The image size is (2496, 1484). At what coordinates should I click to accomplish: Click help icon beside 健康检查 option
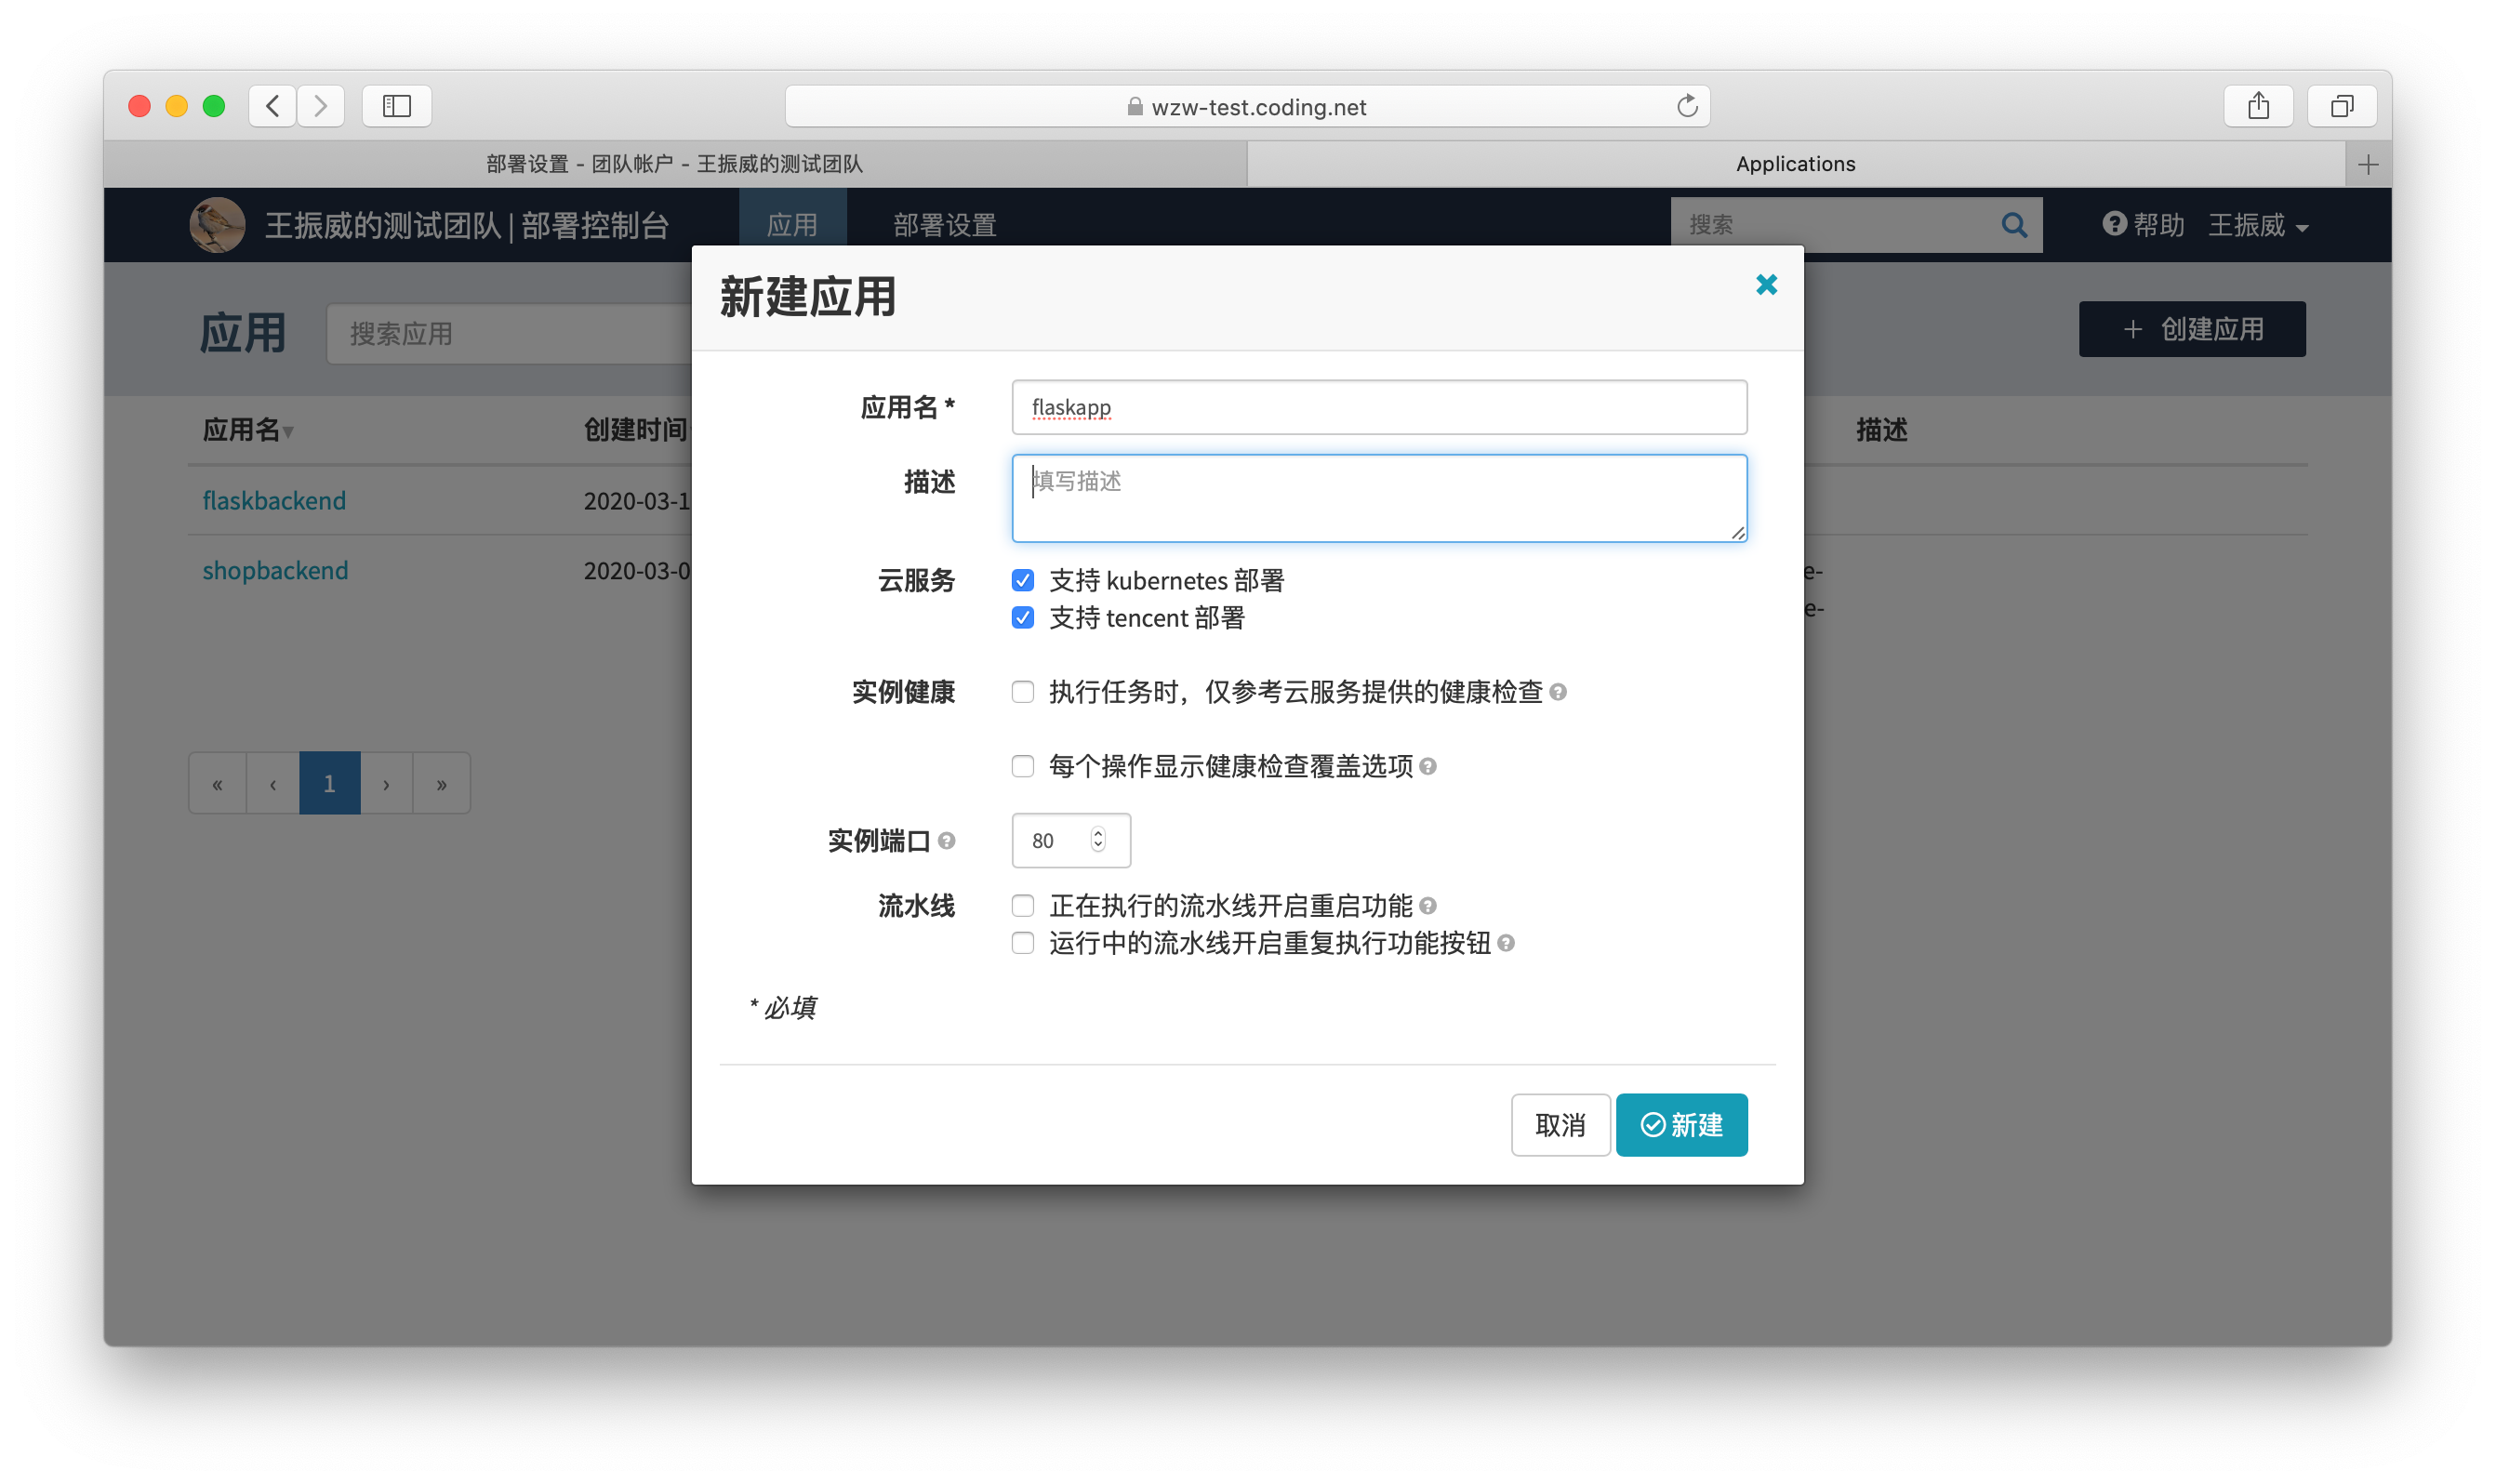[x=1558, y=692]
